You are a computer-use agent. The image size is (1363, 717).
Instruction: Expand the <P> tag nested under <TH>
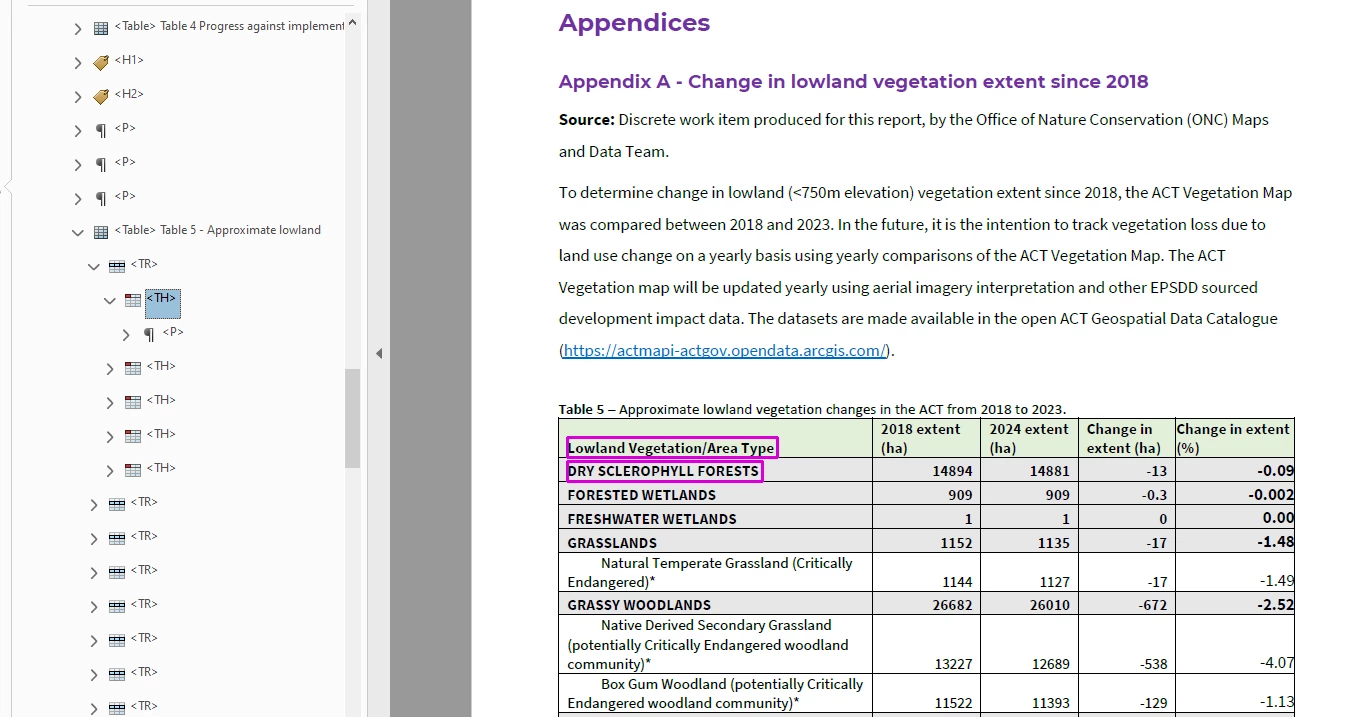pyautogui.click(x=126, y=335)
